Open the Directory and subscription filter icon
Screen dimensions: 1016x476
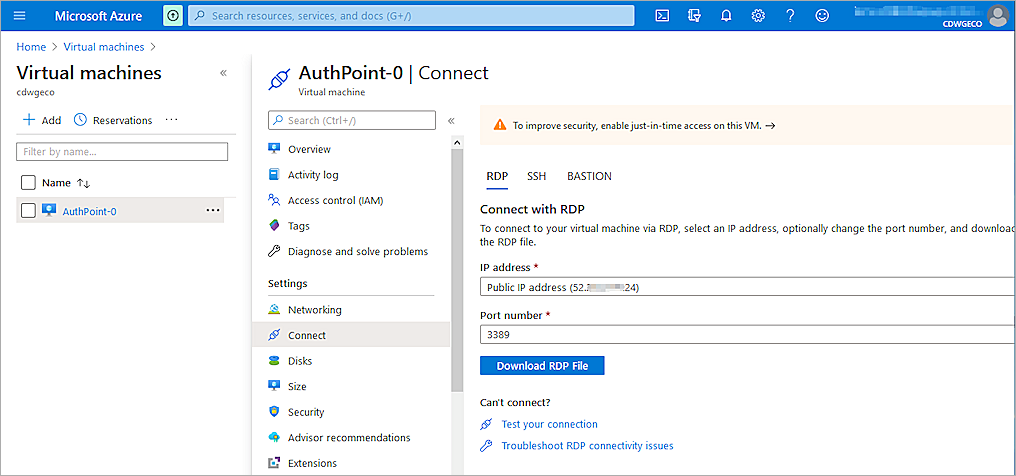coord(694,16)
